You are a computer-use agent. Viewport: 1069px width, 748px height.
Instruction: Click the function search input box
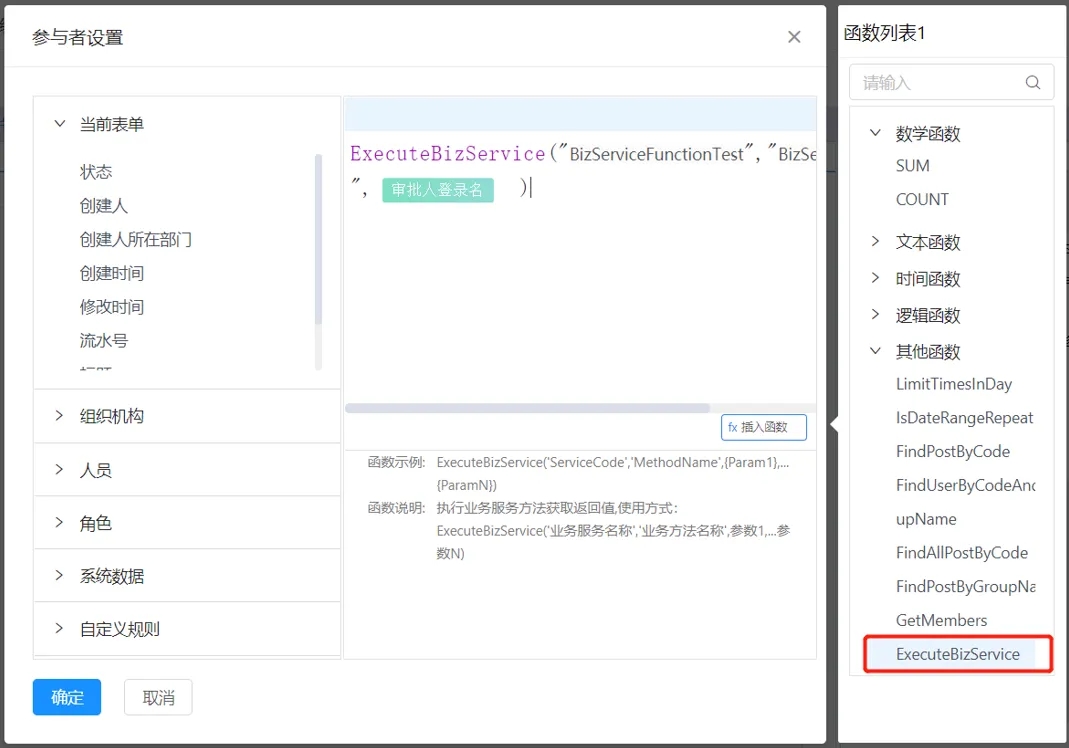(x=935, y=83)
